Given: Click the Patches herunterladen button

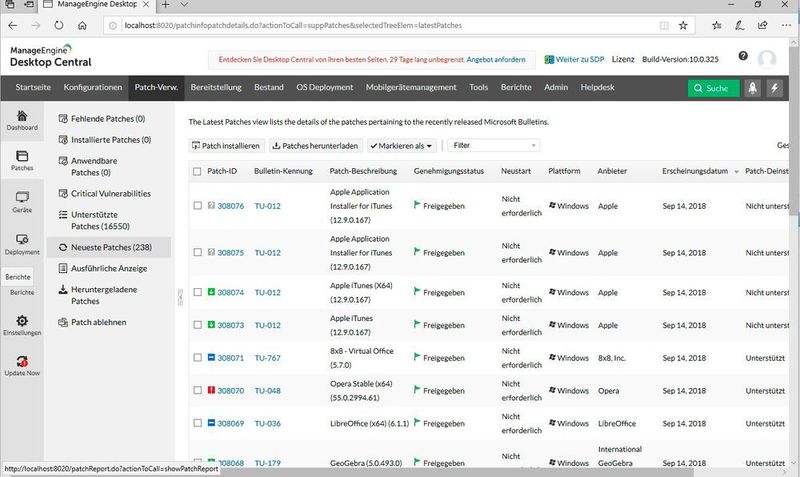Looking at the screenshot, I should [316, 146].
